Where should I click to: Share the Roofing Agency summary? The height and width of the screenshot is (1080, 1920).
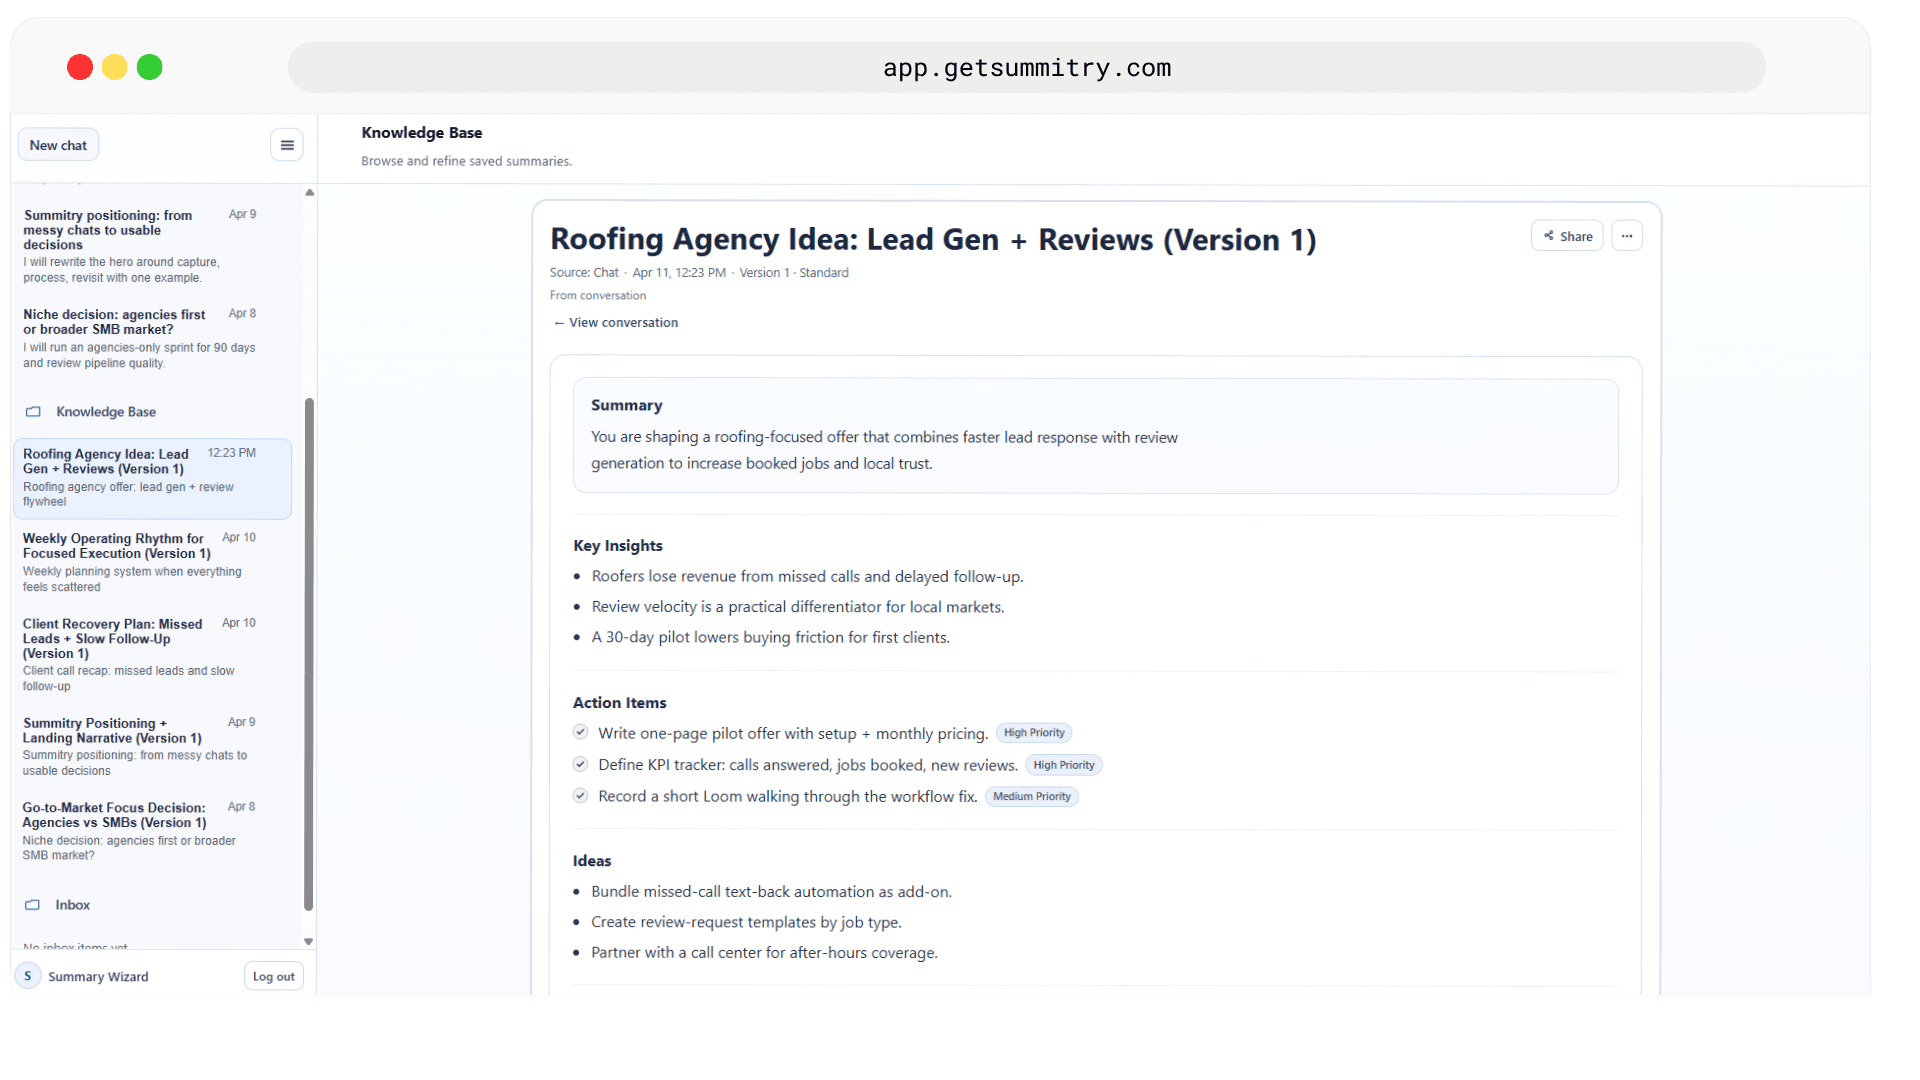[1567, 235]
